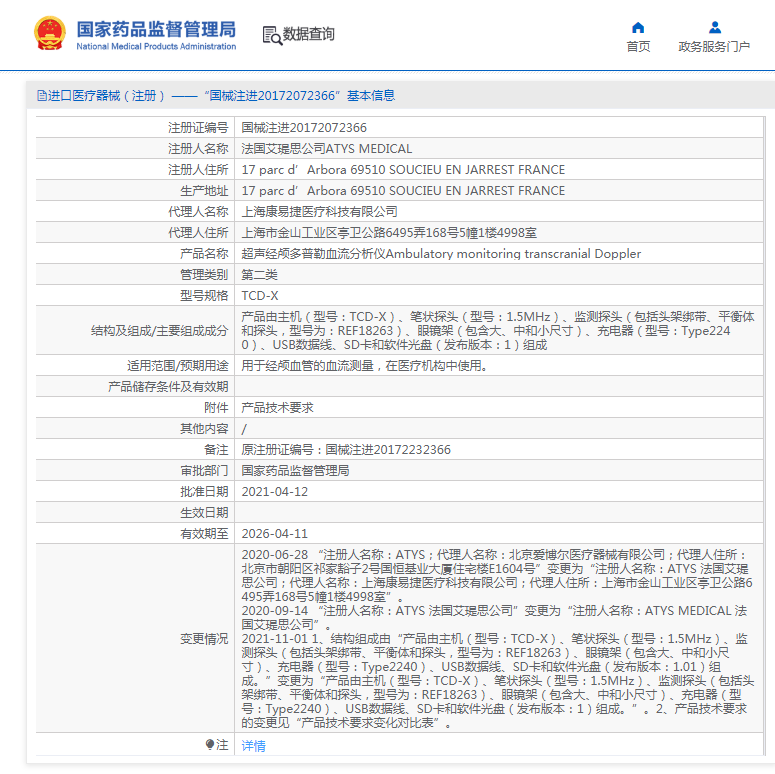Click the 注册人住所 address value
The image size is (775, 774).
(403, 170)
